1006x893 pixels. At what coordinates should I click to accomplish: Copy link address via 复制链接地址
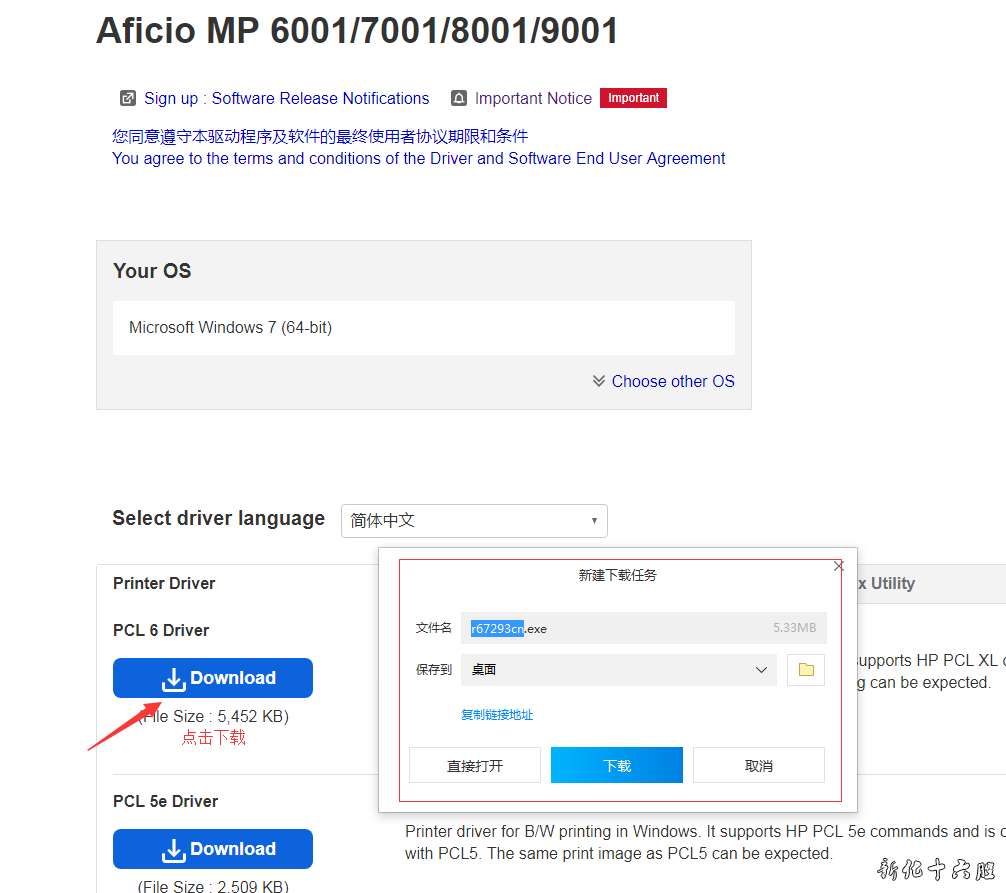tap(497, 715)
